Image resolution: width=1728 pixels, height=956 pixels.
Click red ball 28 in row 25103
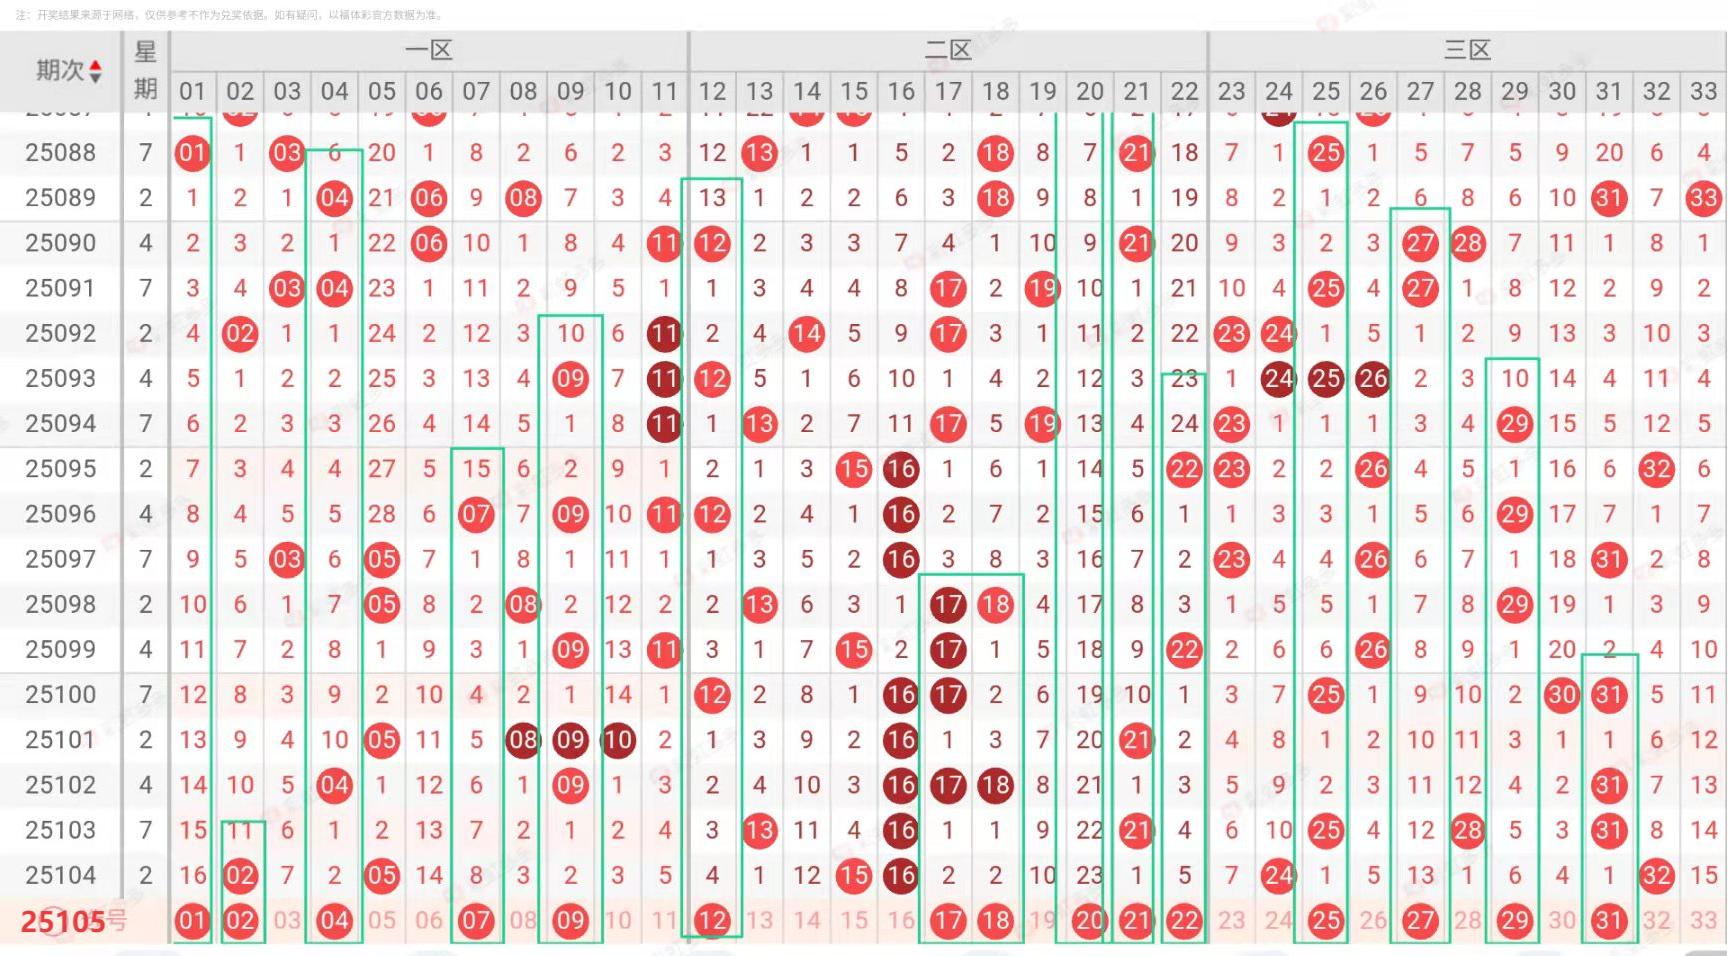point(1468,830)
